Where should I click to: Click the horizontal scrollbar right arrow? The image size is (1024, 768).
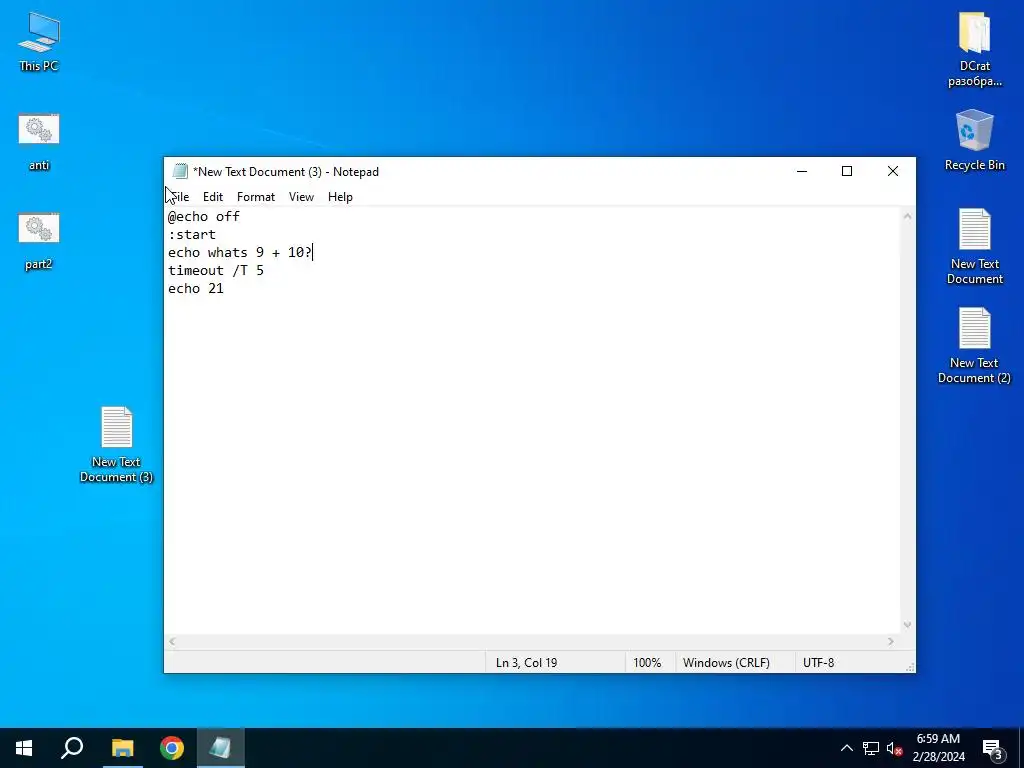pyautogui.click(x=891, y=641)
